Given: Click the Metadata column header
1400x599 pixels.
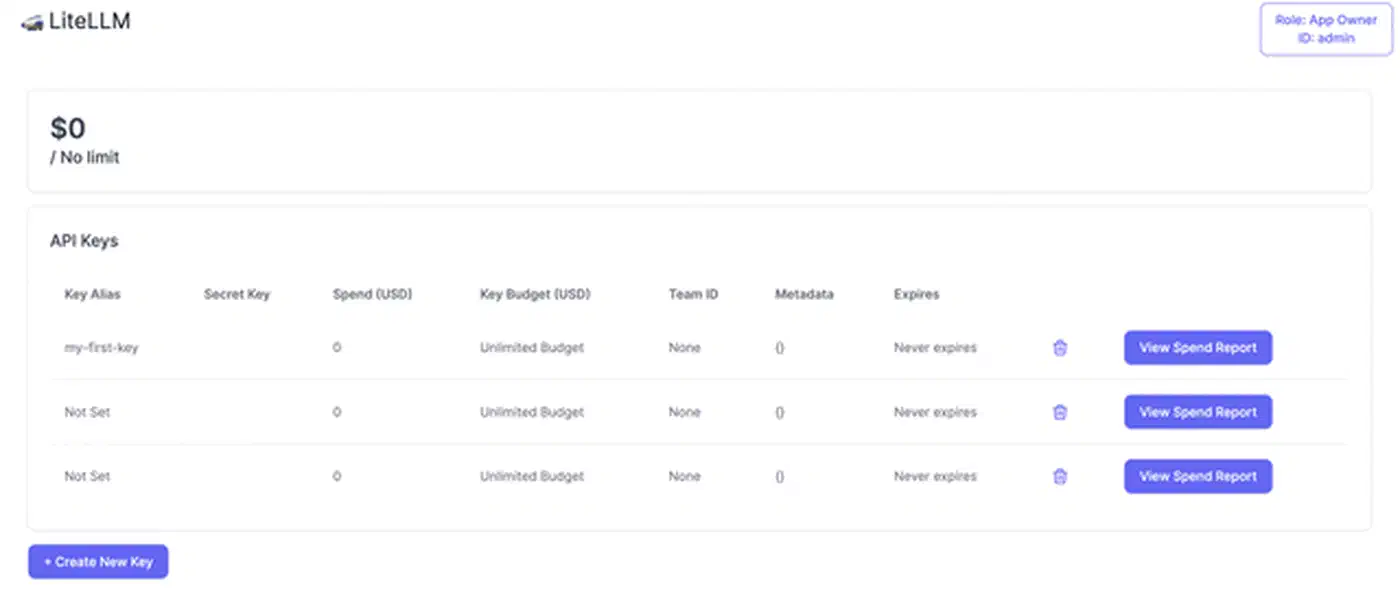Looking at the screenshot, I should click(x=804, y=295).
